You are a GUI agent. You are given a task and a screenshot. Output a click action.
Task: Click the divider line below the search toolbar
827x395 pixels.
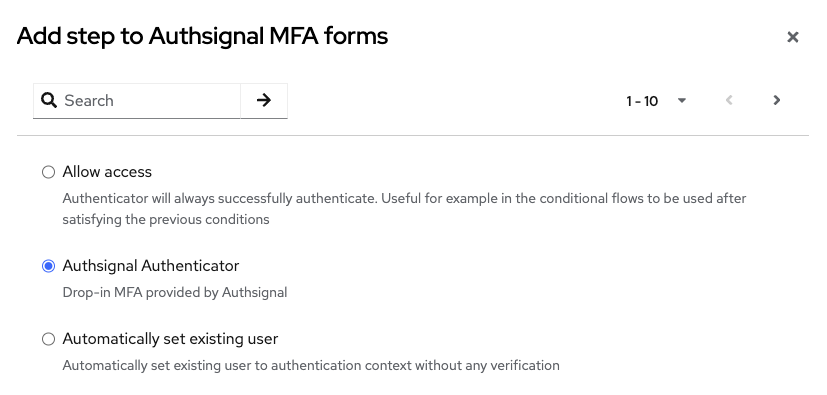pyautogui.click(x=413, y=136)
